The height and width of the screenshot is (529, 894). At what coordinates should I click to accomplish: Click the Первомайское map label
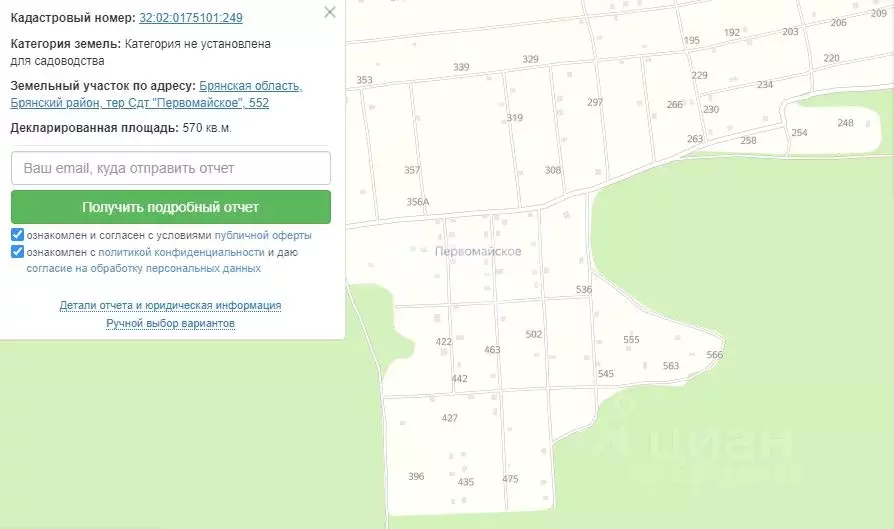click(x=478, y=251)
